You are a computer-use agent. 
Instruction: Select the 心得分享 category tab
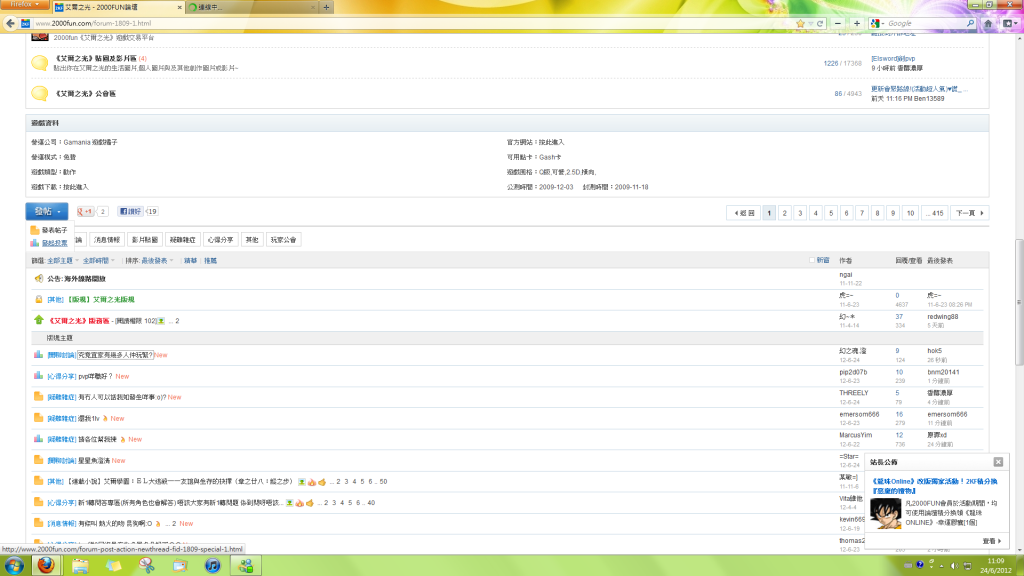[220, 240]
